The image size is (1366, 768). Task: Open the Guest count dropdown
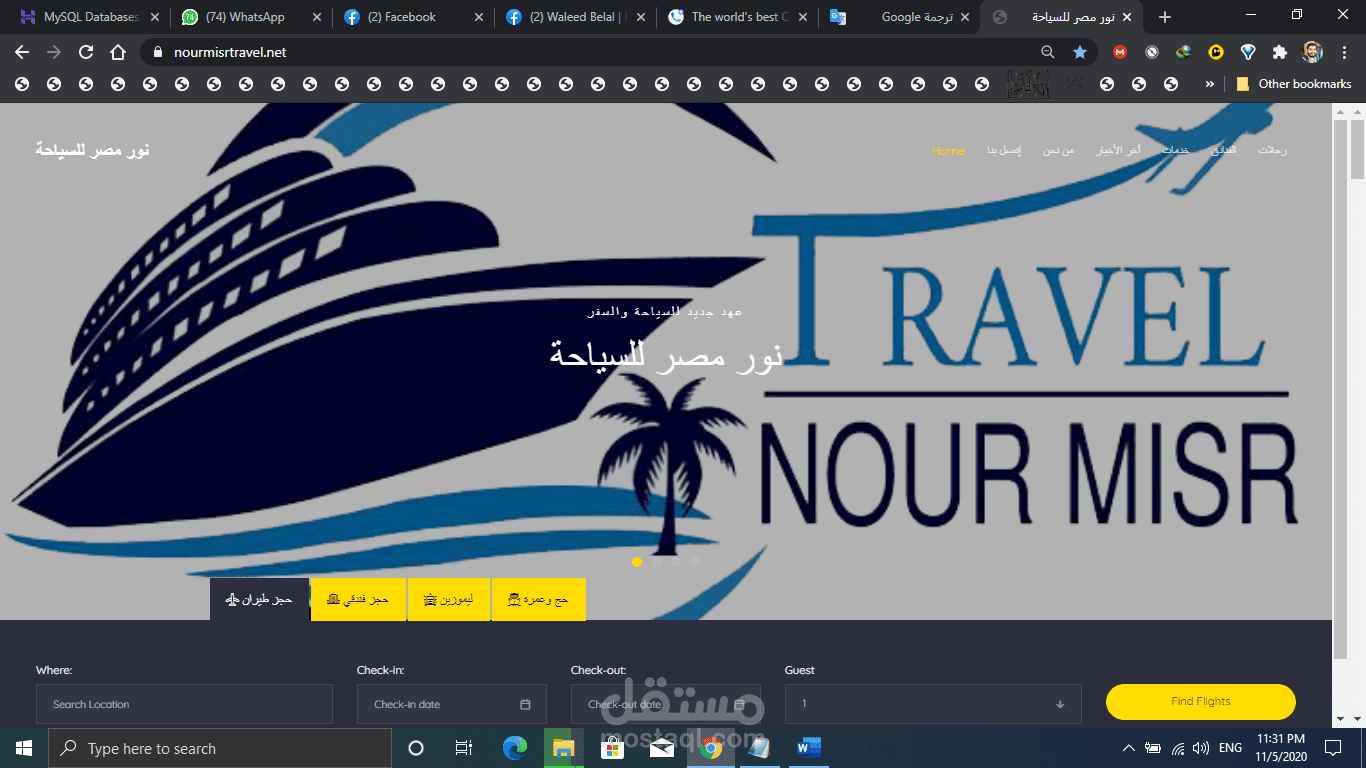(x=933, y=704)
